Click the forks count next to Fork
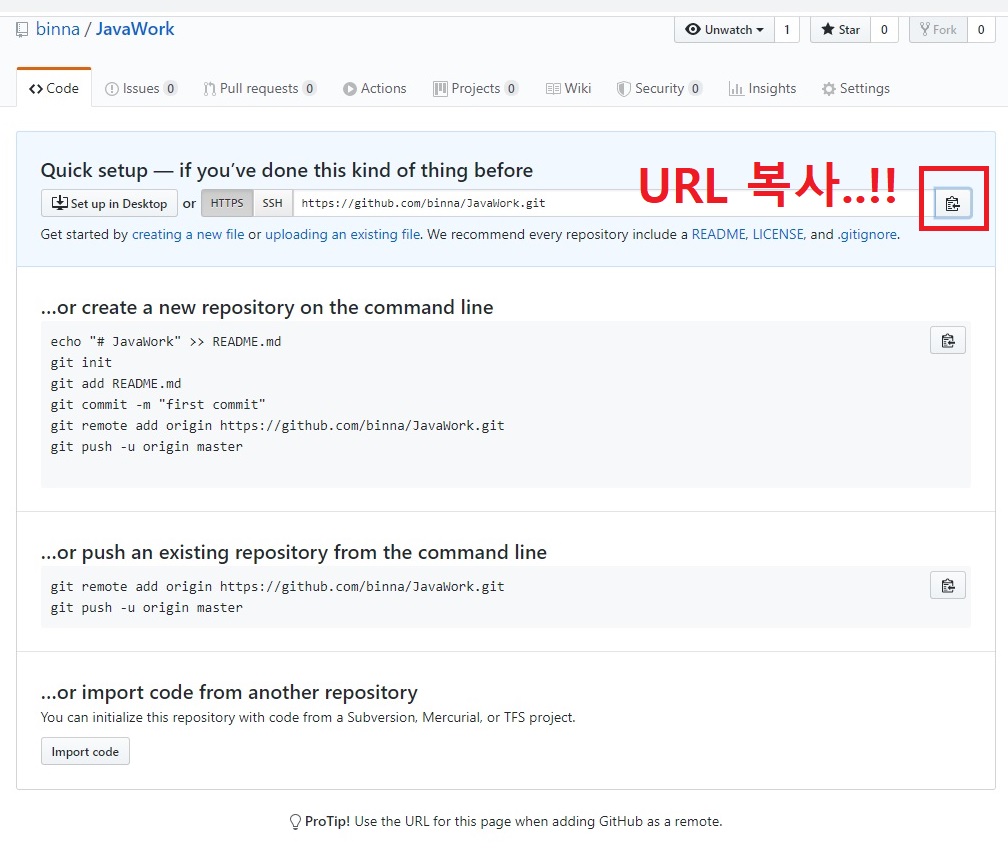The width and height of the screenshot is (1008, 853). 981,30
